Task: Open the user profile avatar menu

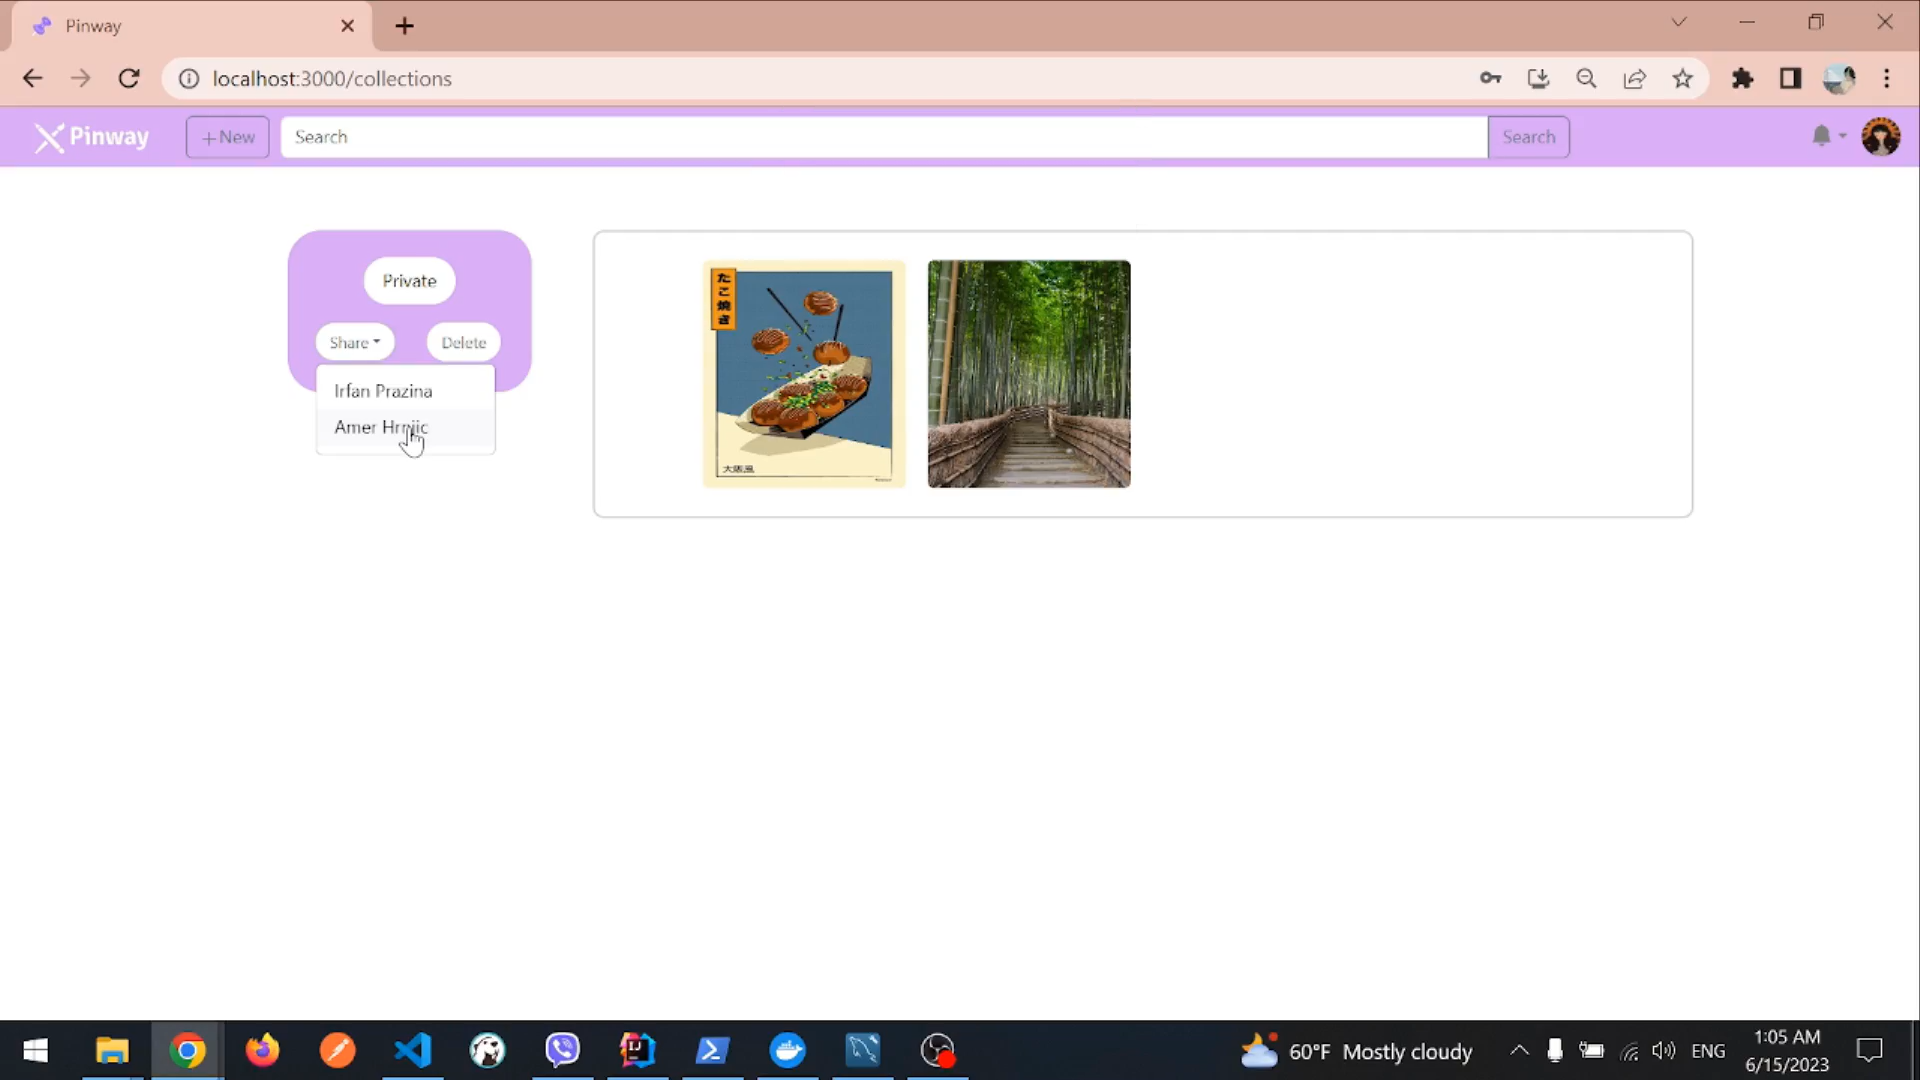Action: 1880,136
